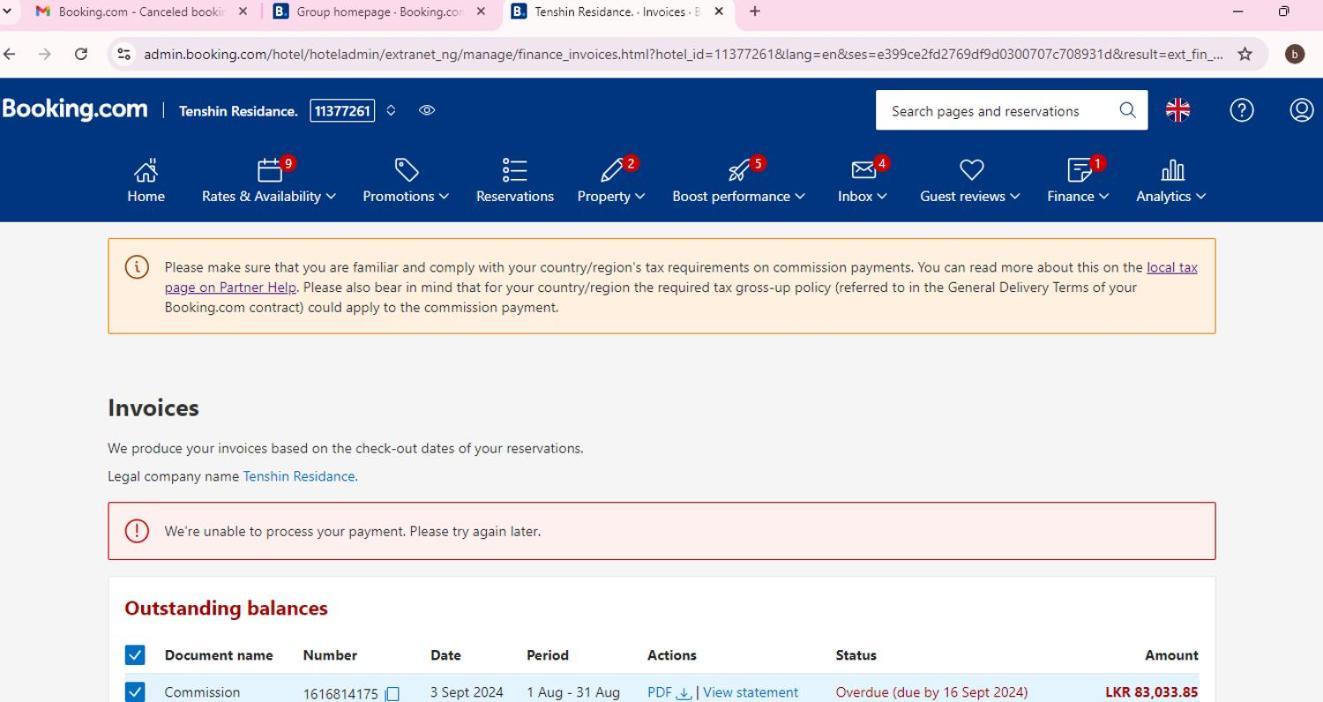Open the Home navigation icon
1323x702 pixels.
click(x=146, y=171)
